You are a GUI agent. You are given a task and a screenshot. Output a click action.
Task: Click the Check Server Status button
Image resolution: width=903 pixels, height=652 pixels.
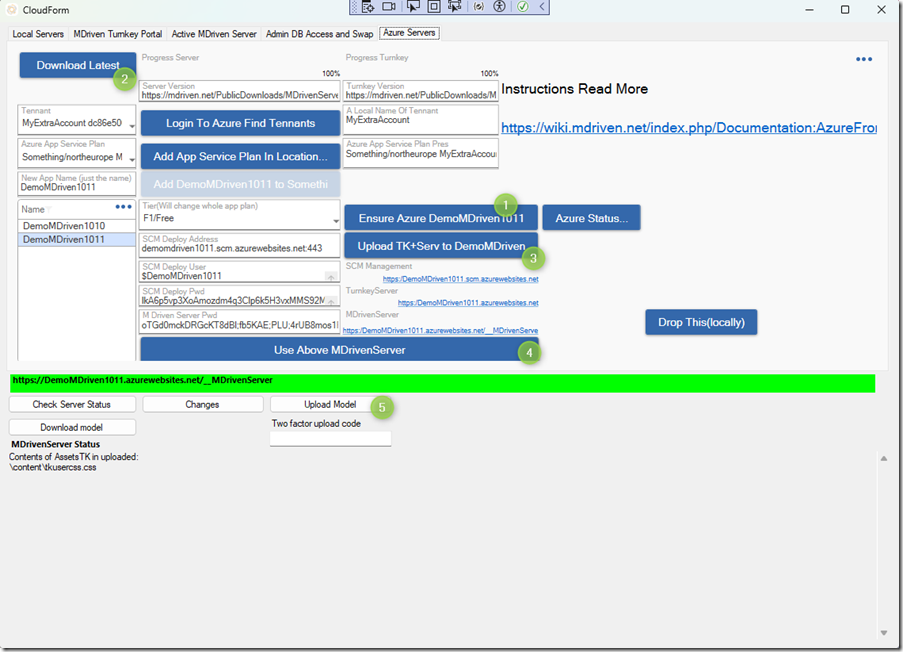click(72, 404)
